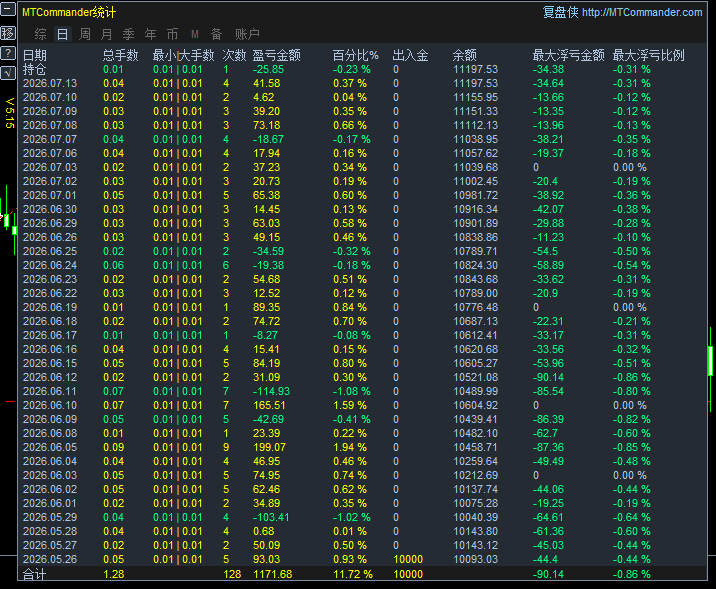
Task: Click the 移 move panel button
Action: (8, 33)
